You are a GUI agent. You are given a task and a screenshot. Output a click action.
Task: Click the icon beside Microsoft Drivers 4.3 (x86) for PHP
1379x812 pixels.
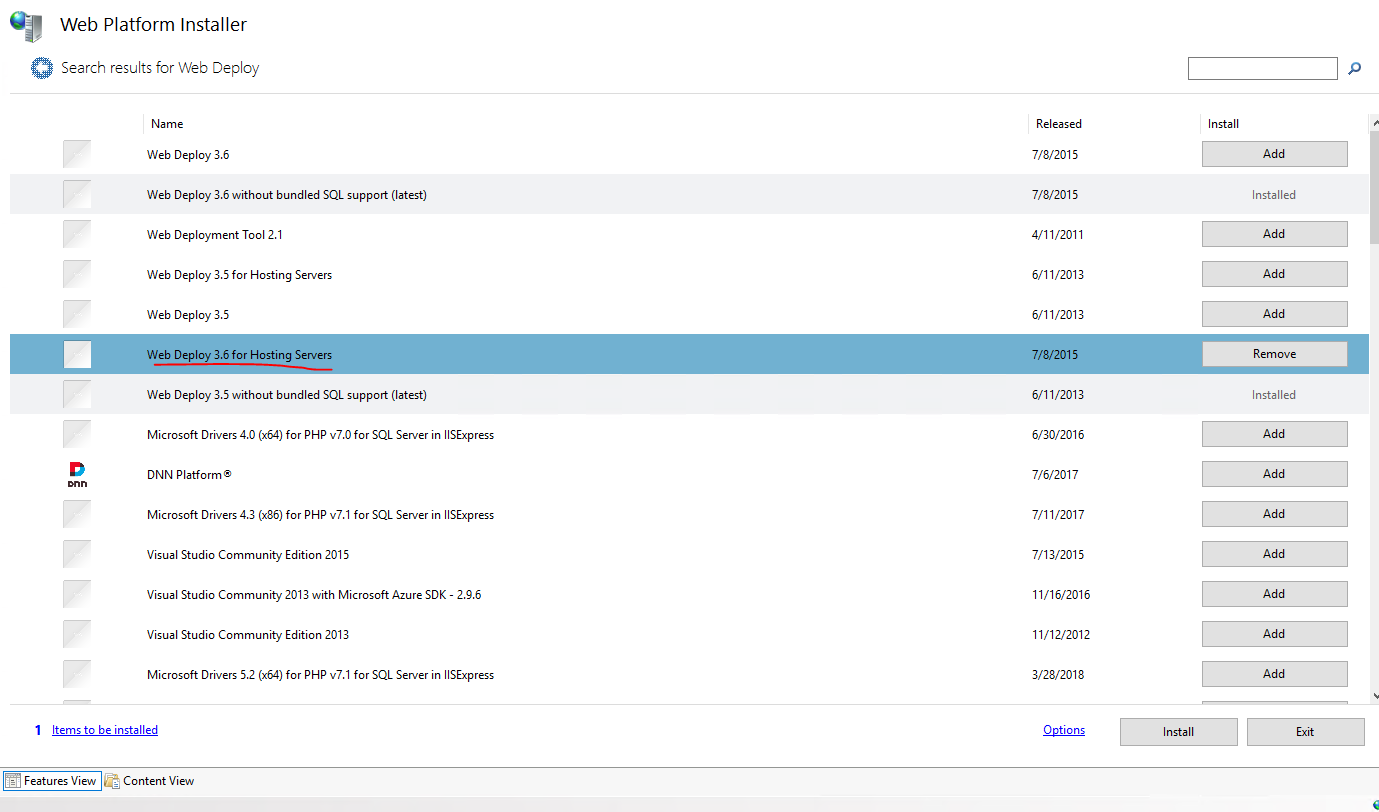pyautogui.click(x=77, y=514)
